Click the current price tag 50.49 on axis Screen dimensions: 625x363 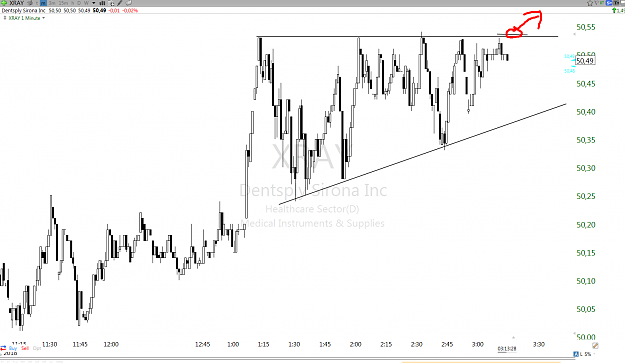tap(585, 61)
